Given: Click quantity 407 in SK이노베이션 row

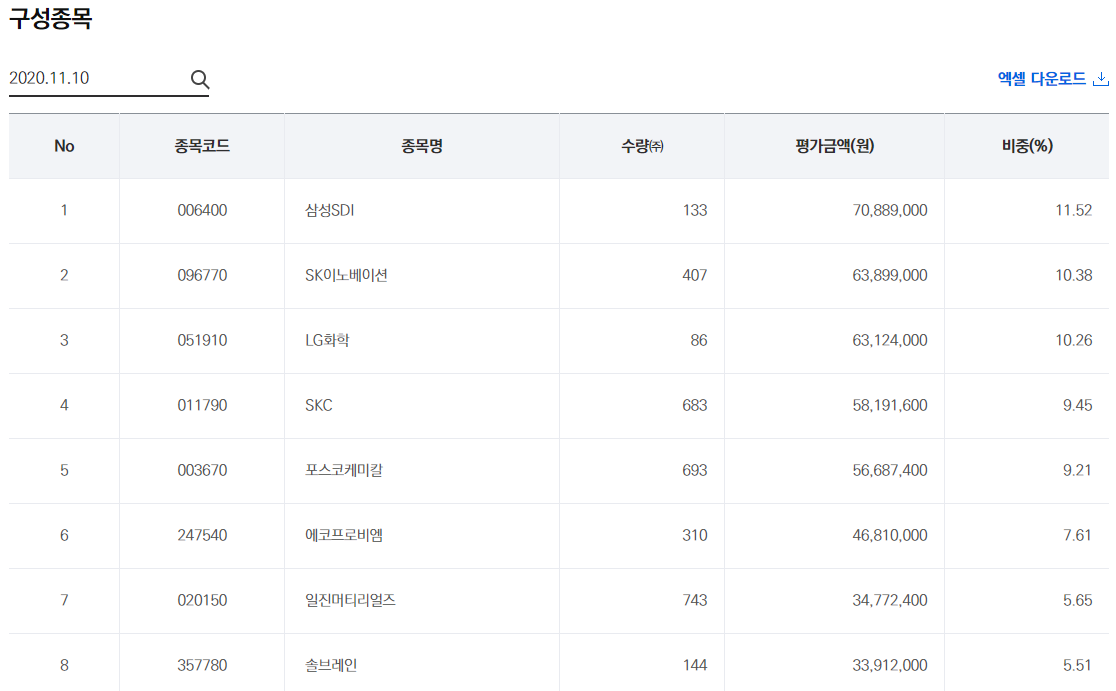Looking at the screenshot, I should [695, 275].
